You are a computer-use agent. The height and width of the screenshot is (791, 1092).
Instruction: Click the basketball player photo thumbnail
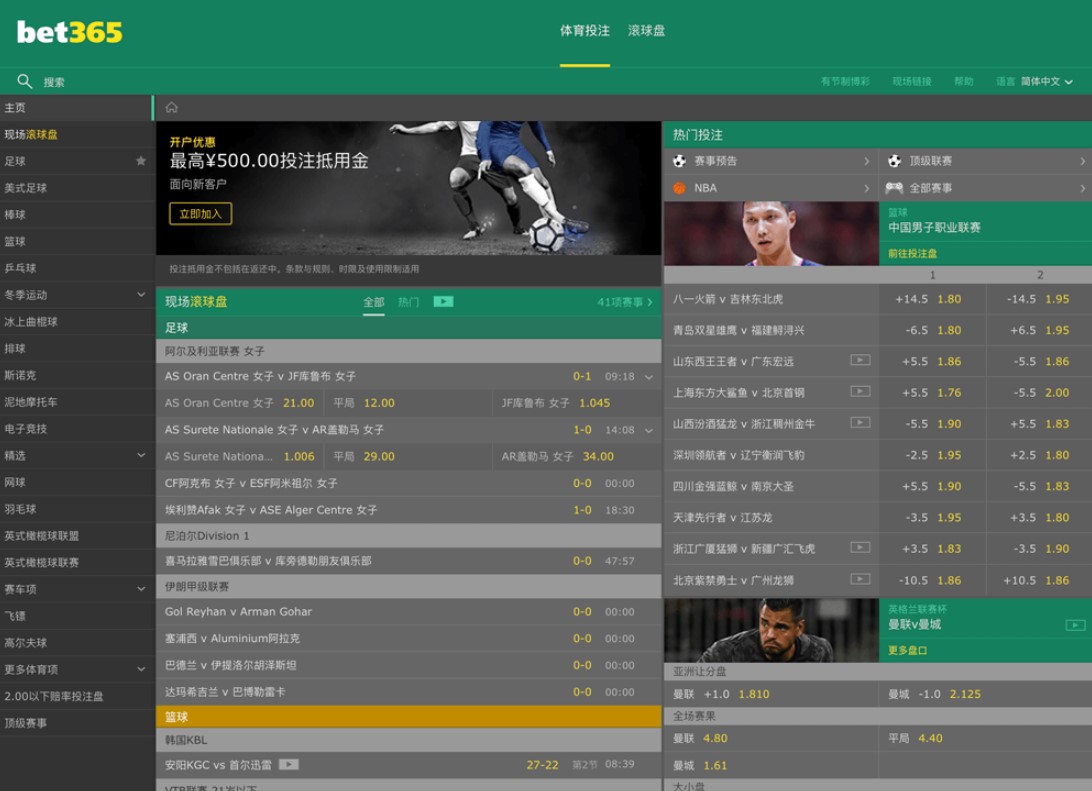point(771,234)
